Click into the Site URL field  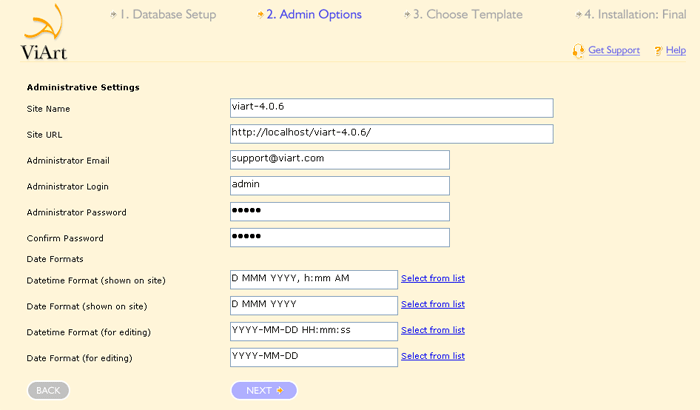pos(392,134)
